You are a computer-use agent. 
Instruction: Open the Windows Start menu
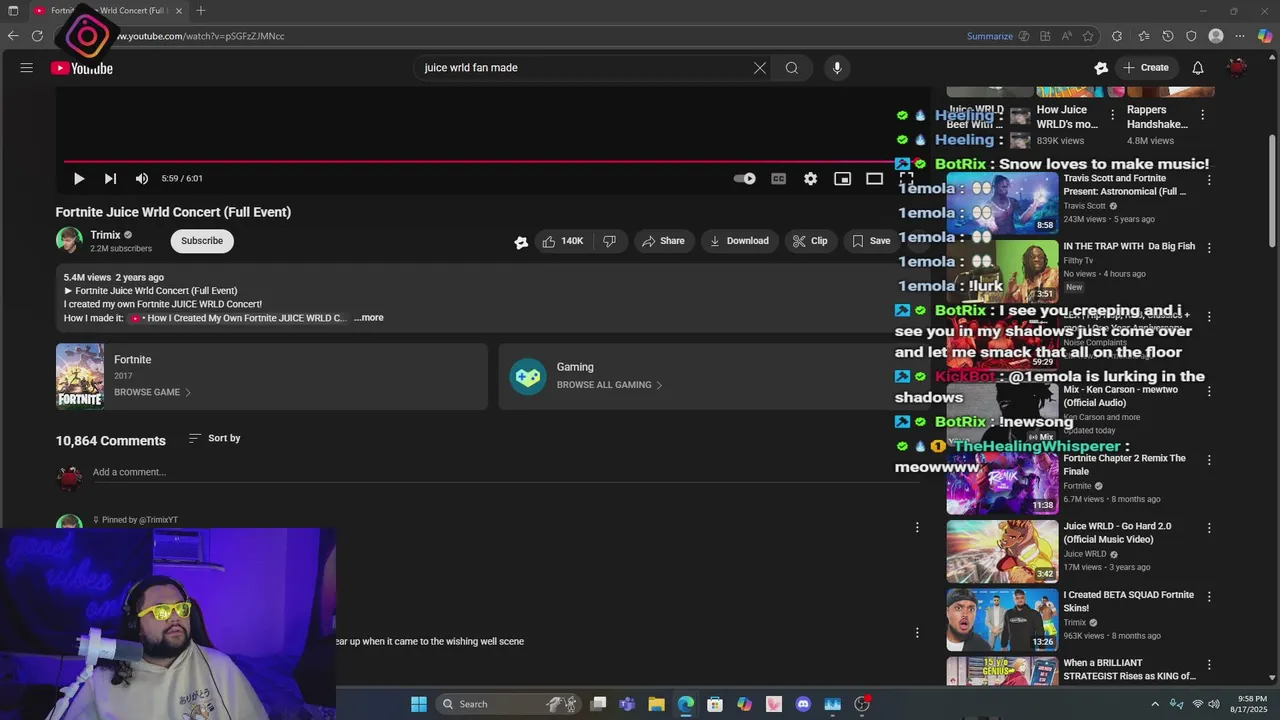click(419, 704)
